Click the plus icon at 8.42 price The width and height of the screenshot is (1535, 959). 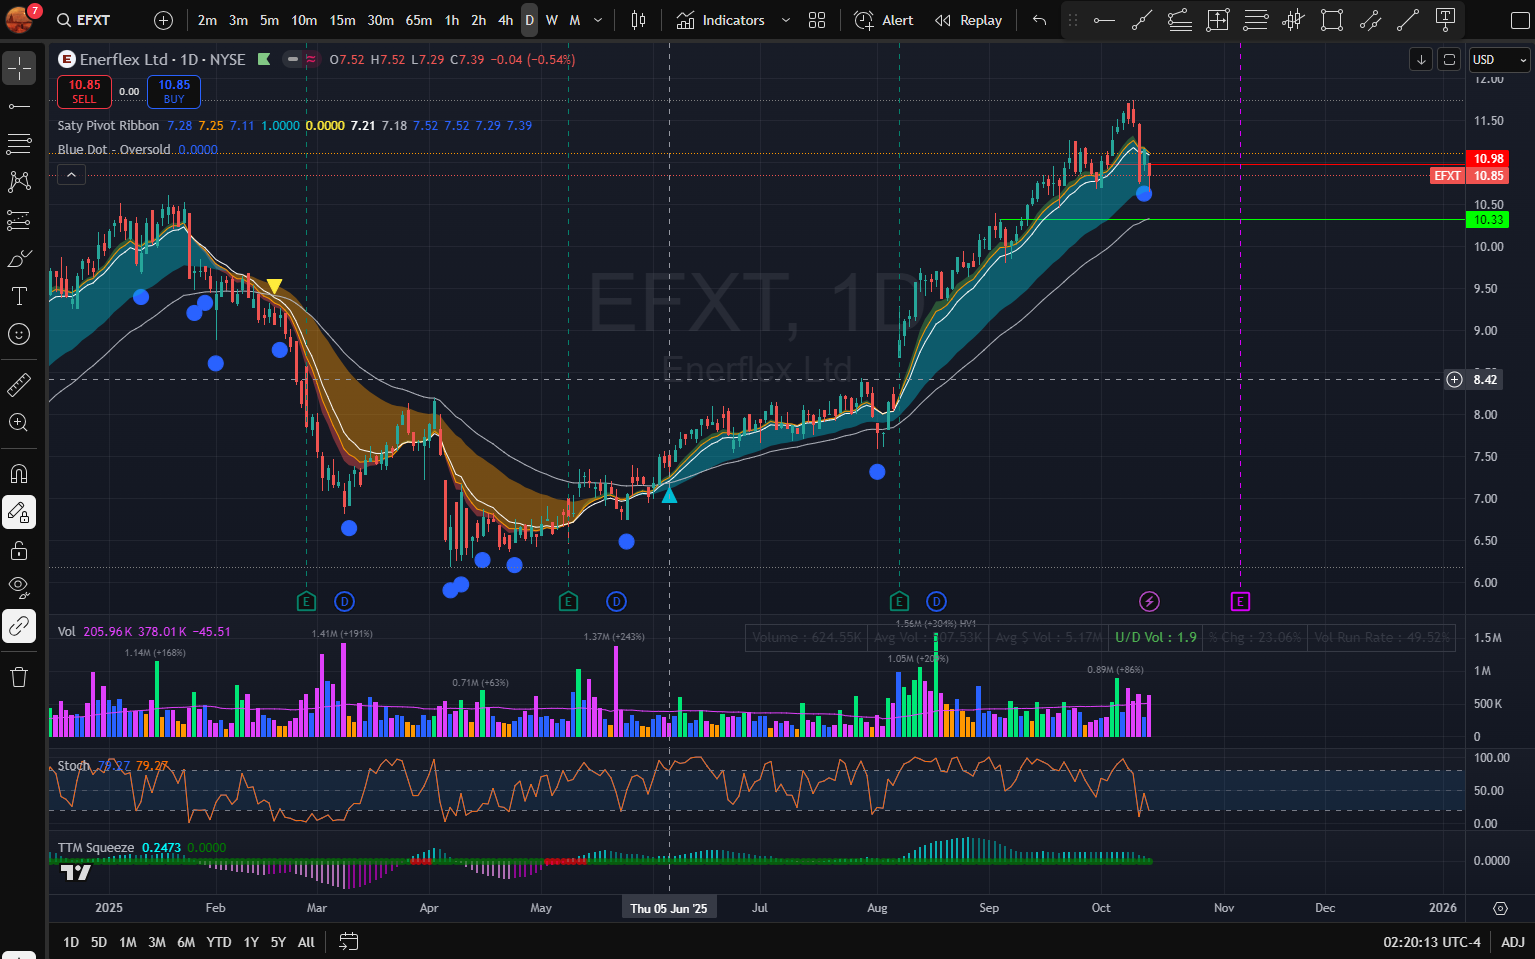coord(1454,379)
